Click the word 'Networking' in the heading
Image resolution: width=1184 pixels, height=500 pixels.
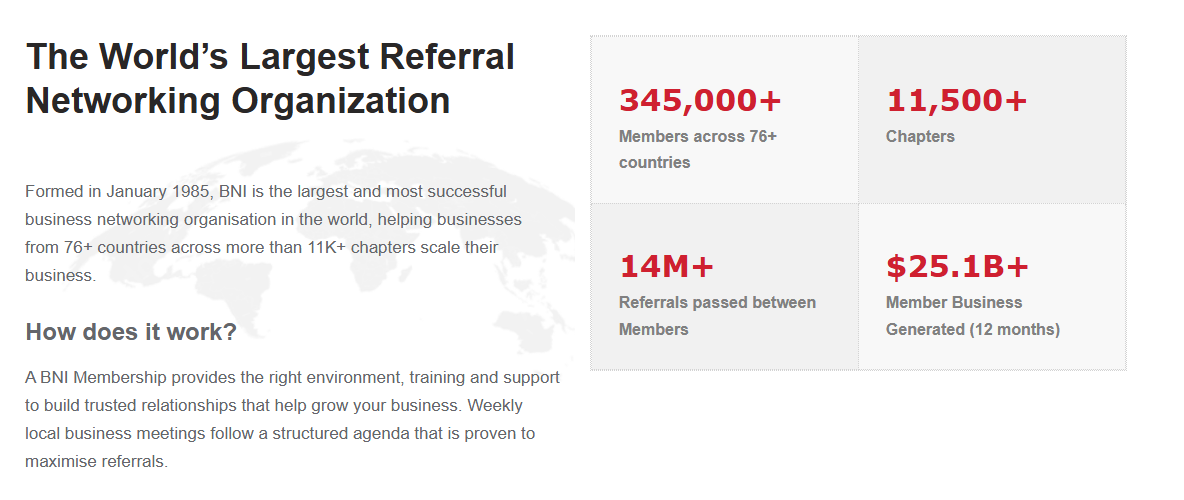point(123,100)
